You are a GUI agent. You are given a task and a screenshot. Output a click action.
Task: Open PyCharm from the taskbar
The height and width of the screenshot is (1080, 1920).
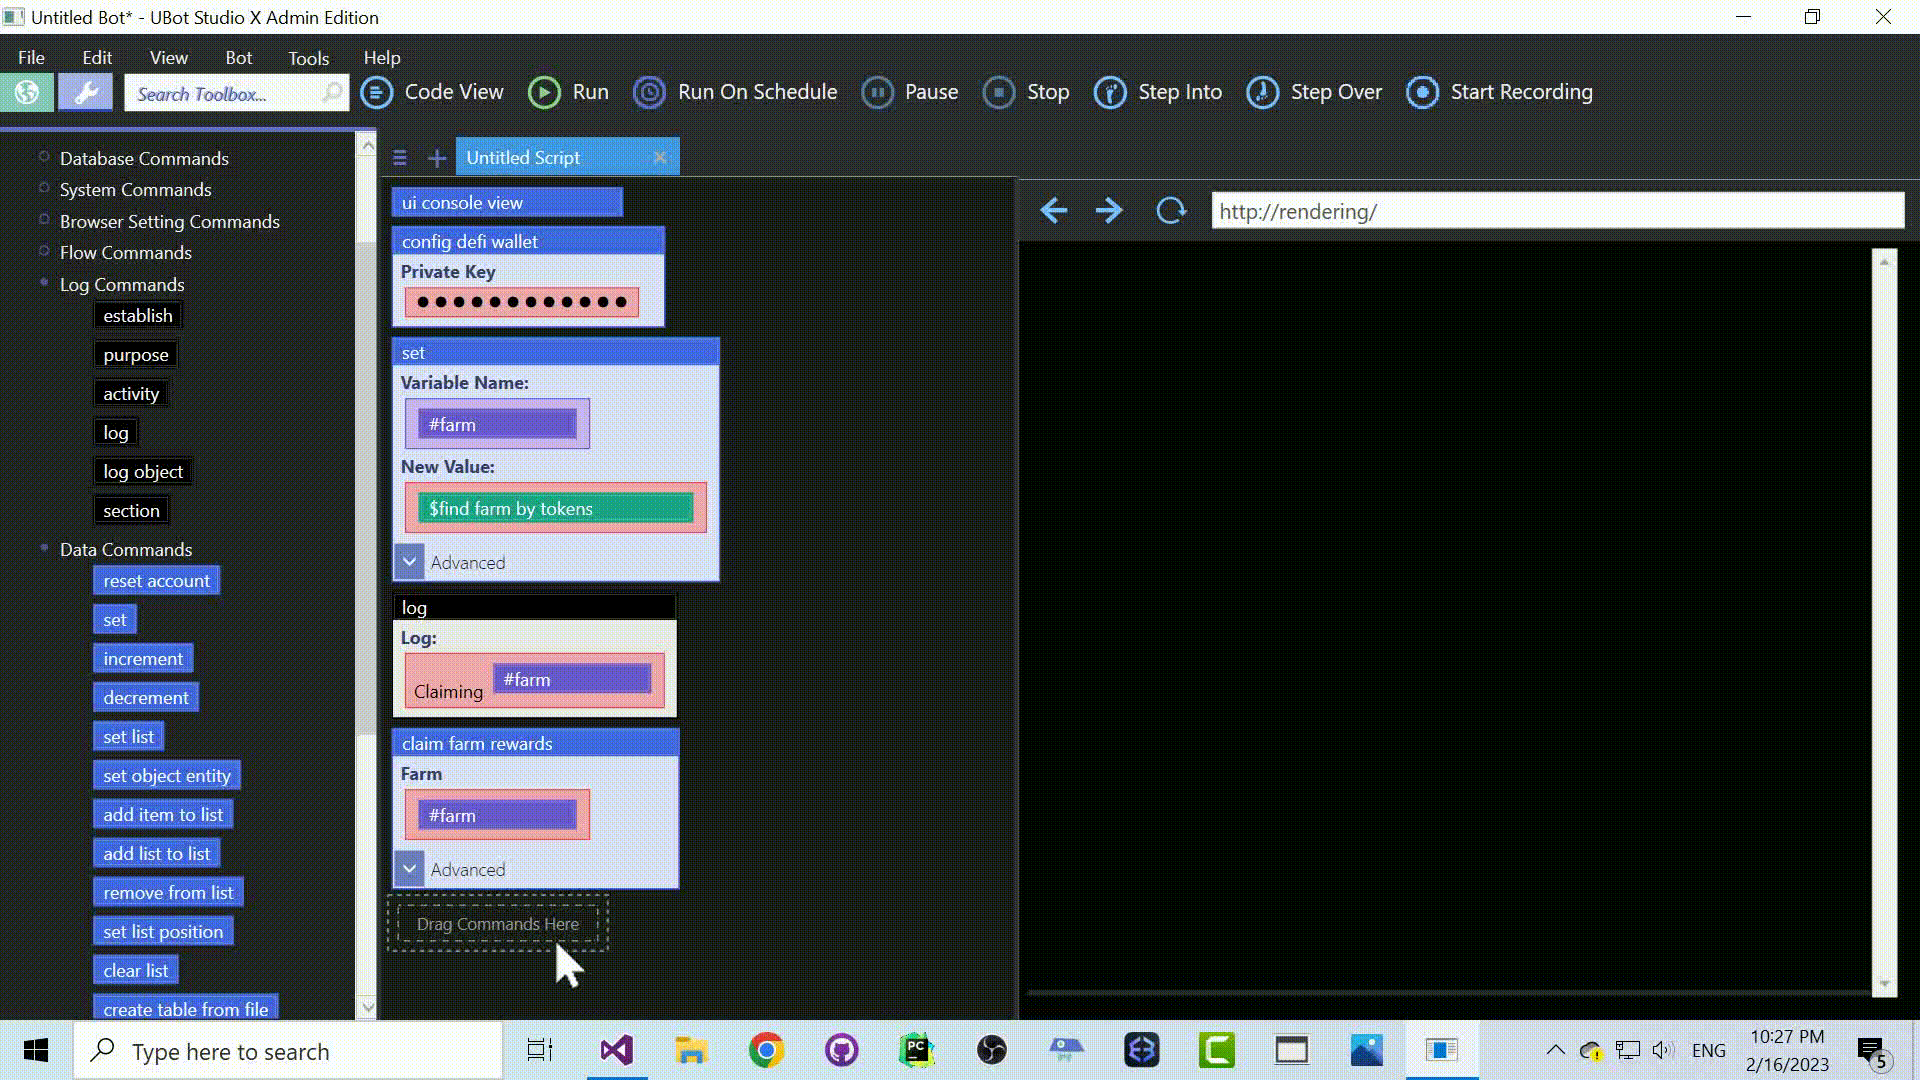pos(916,1050)
